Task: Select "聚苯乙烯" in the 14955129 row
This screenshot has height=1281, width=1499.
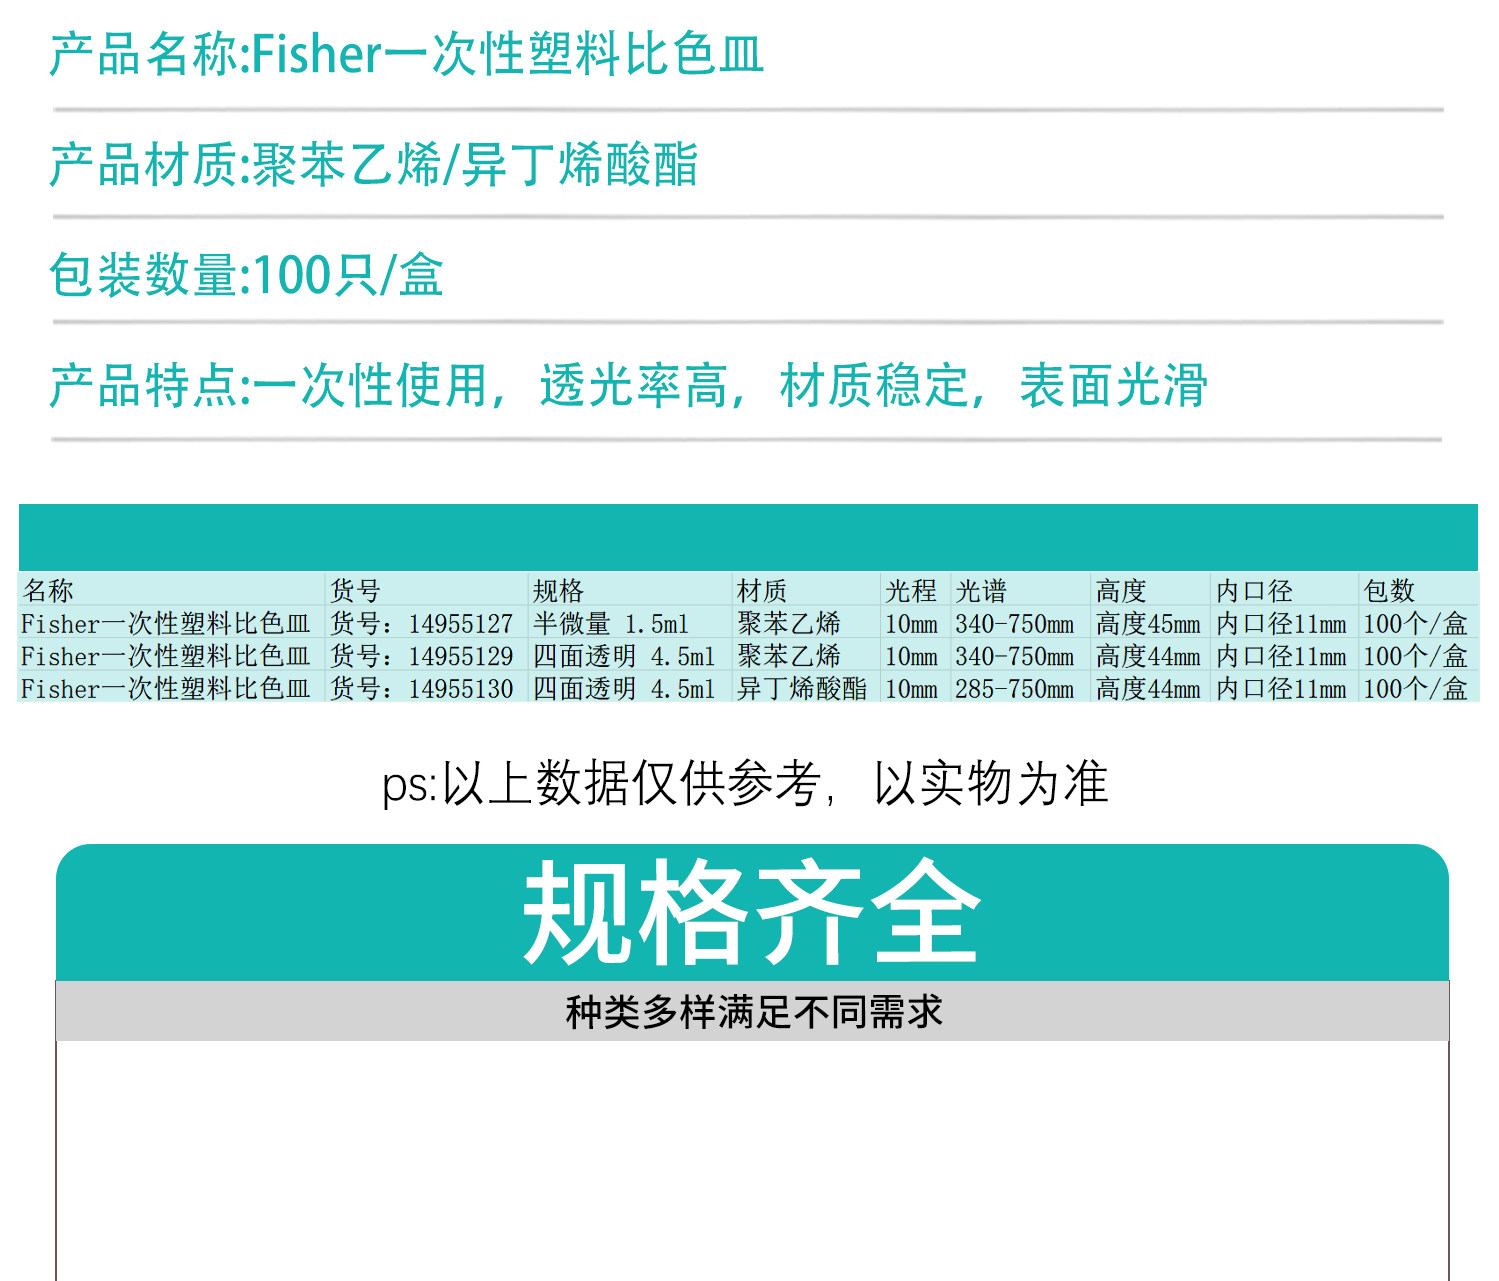Action: click(x=789, y=656)
